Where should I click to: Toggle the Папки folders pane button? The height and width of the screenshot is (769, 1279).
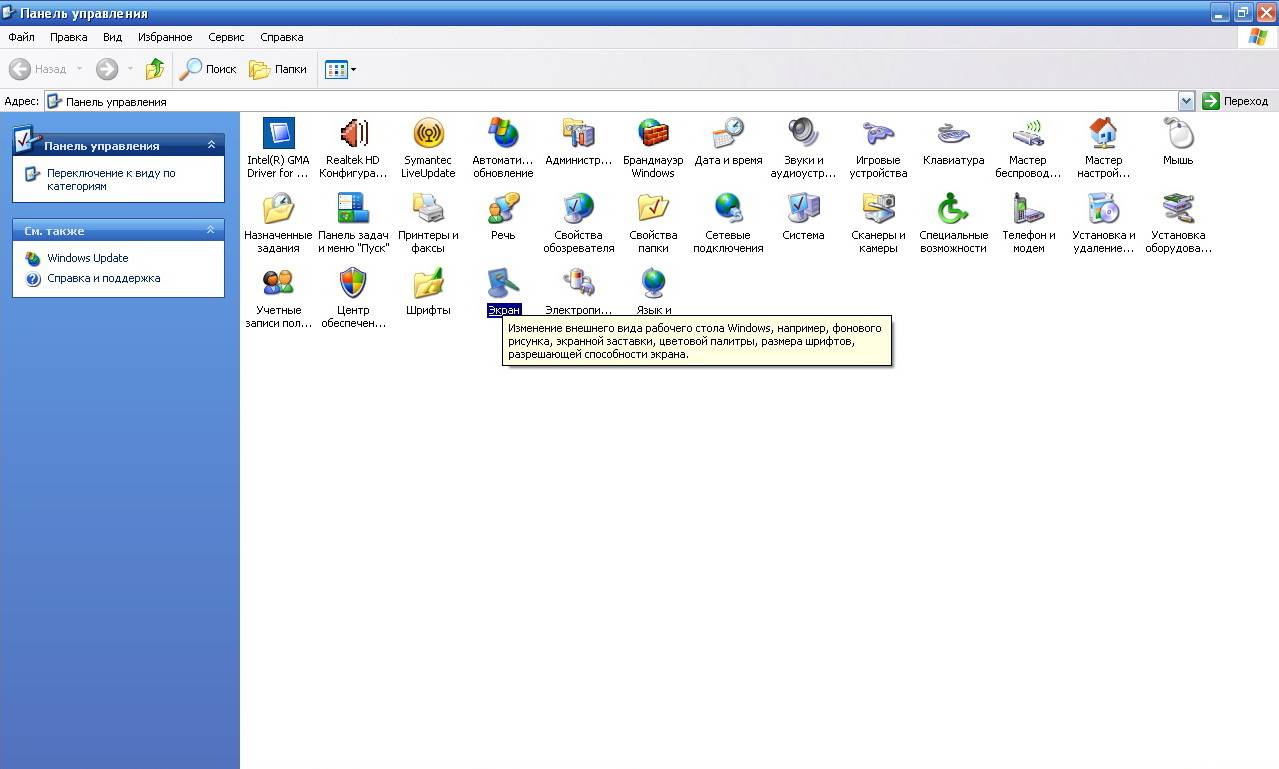tap(278, 69)
